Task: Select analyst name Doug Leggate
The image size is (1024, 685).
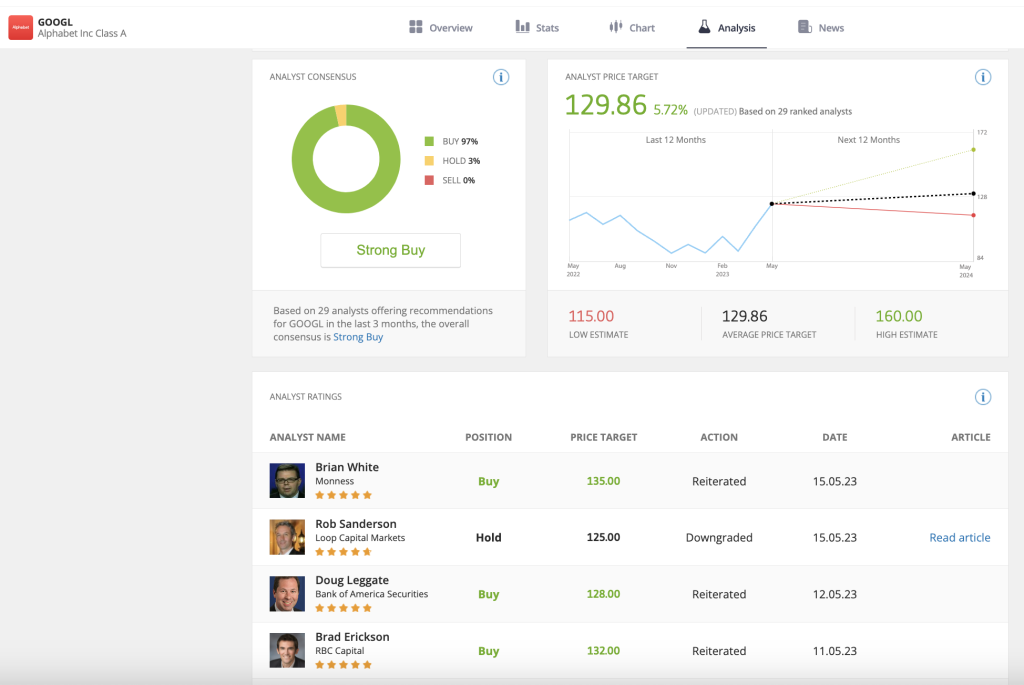Action: point(352,580)
